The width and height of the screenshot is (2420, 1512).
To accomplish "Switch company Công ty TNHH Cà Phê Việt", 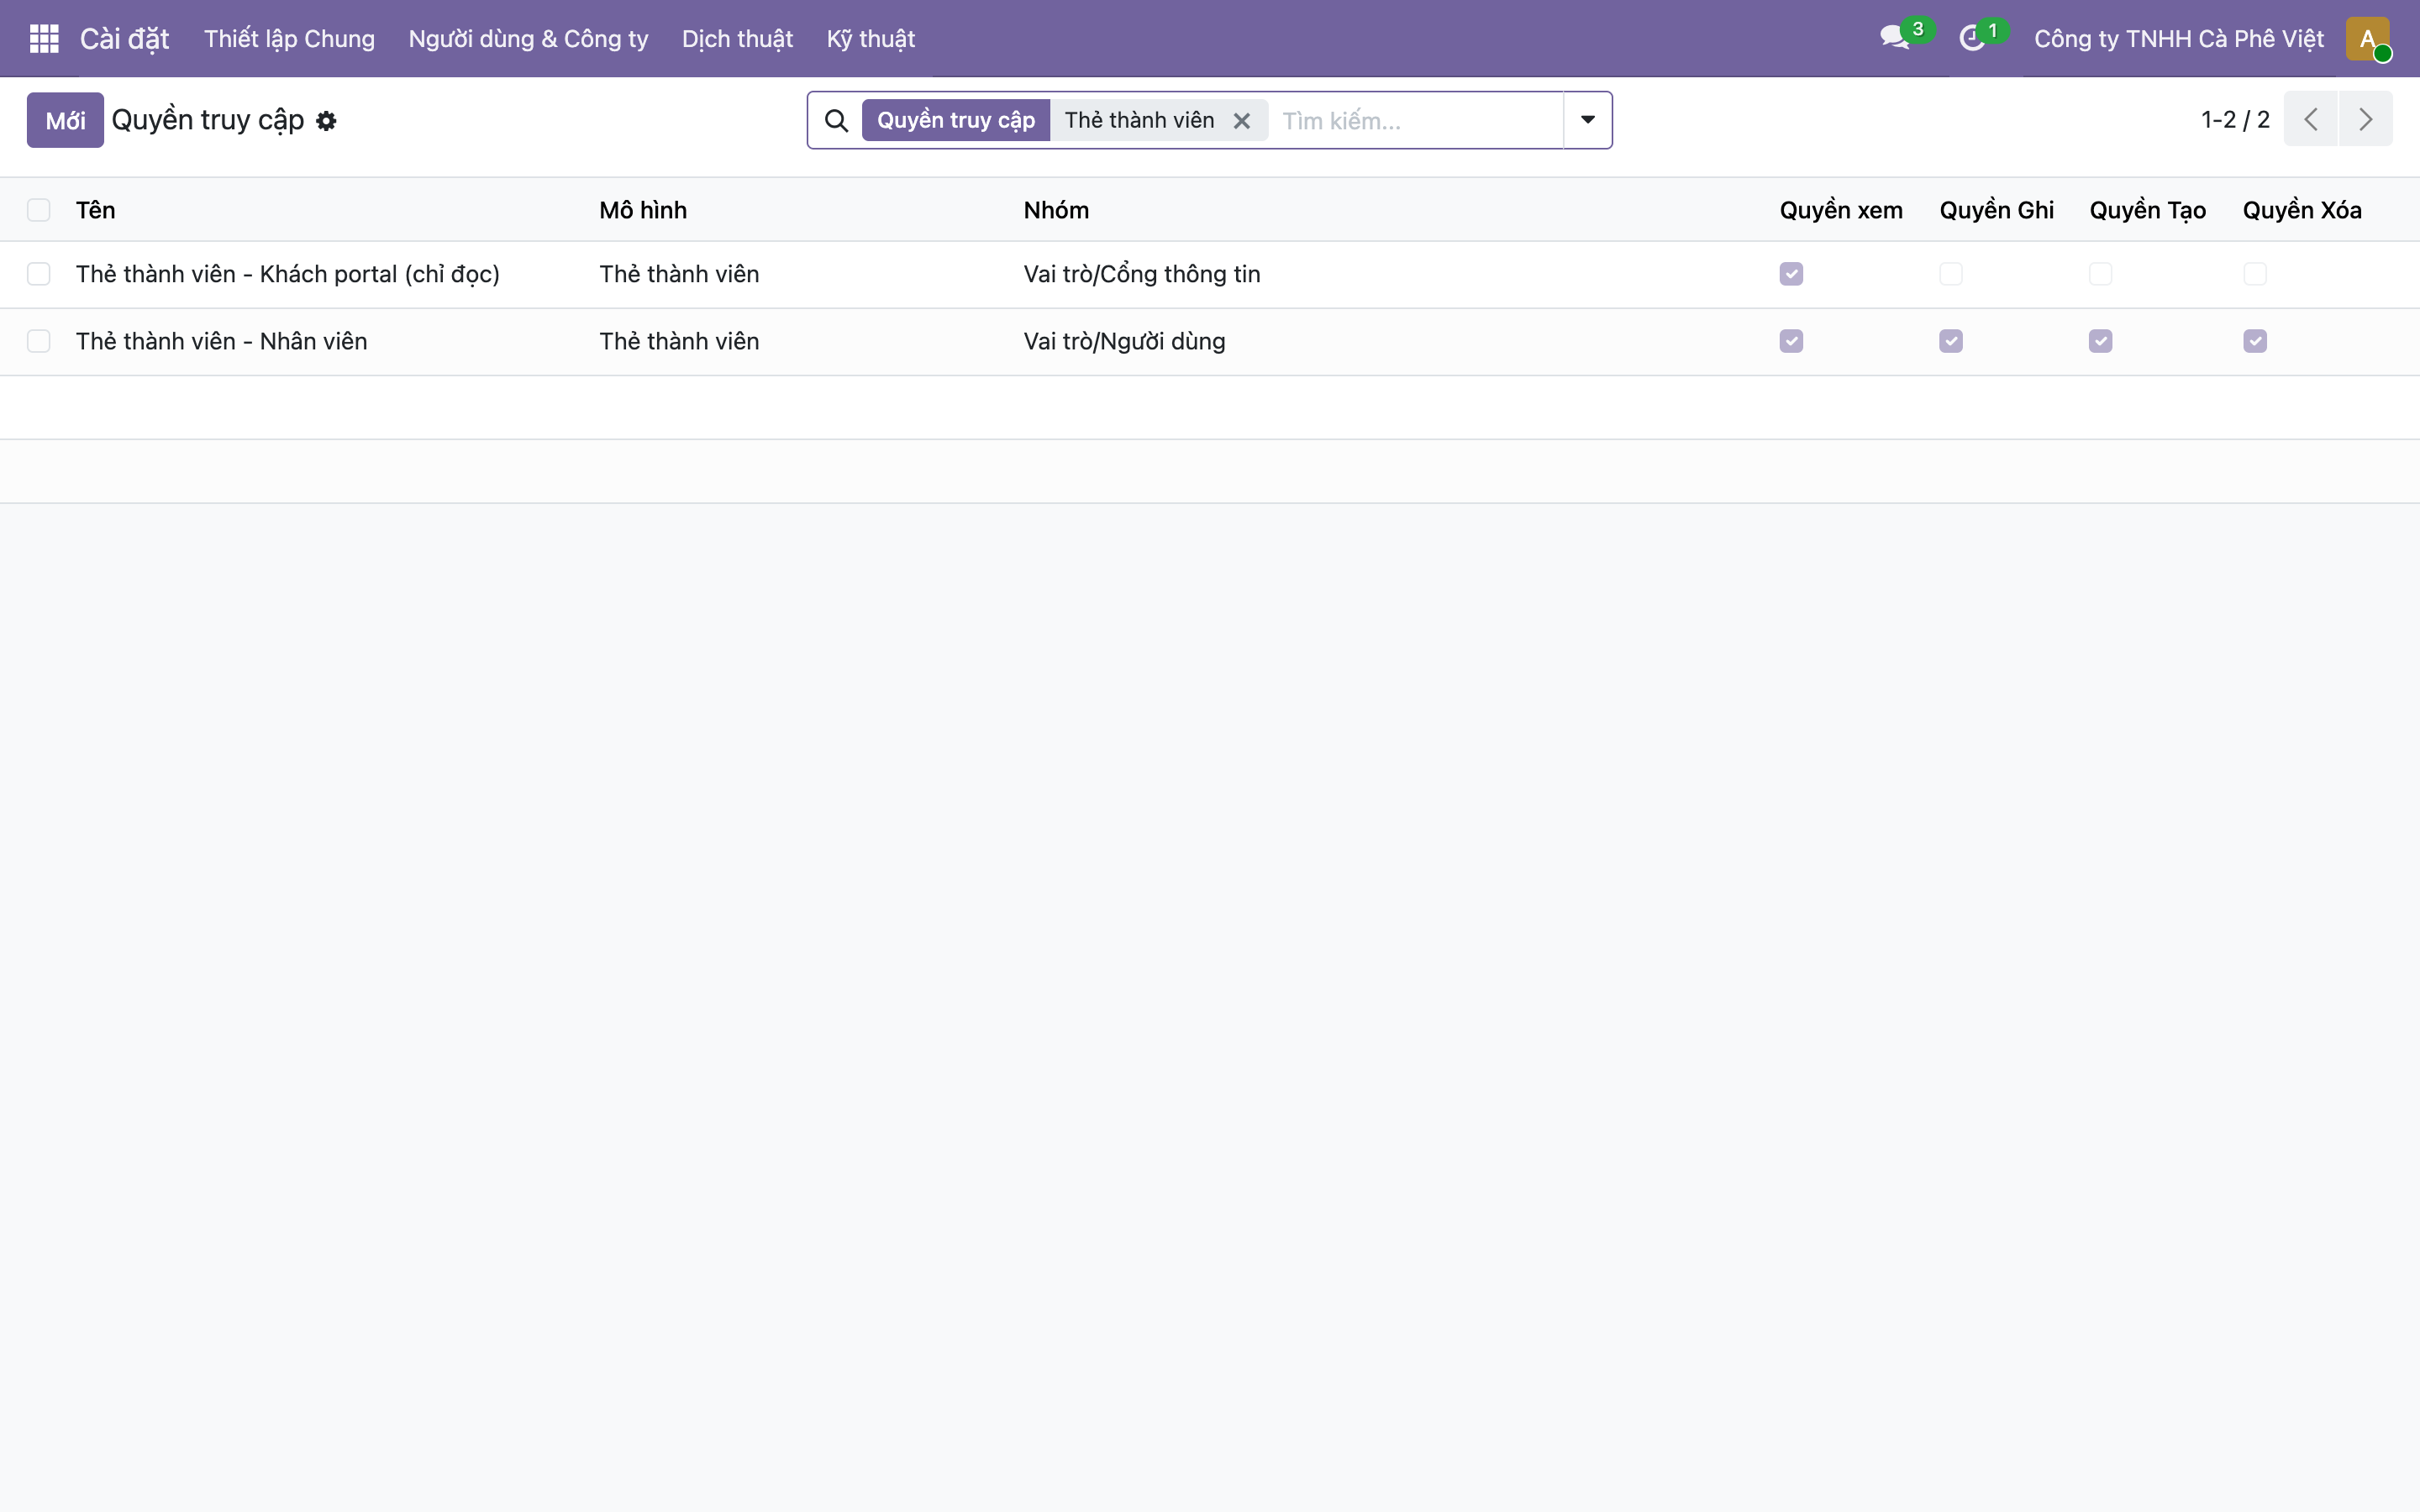I will click(x=2178, y=39).
